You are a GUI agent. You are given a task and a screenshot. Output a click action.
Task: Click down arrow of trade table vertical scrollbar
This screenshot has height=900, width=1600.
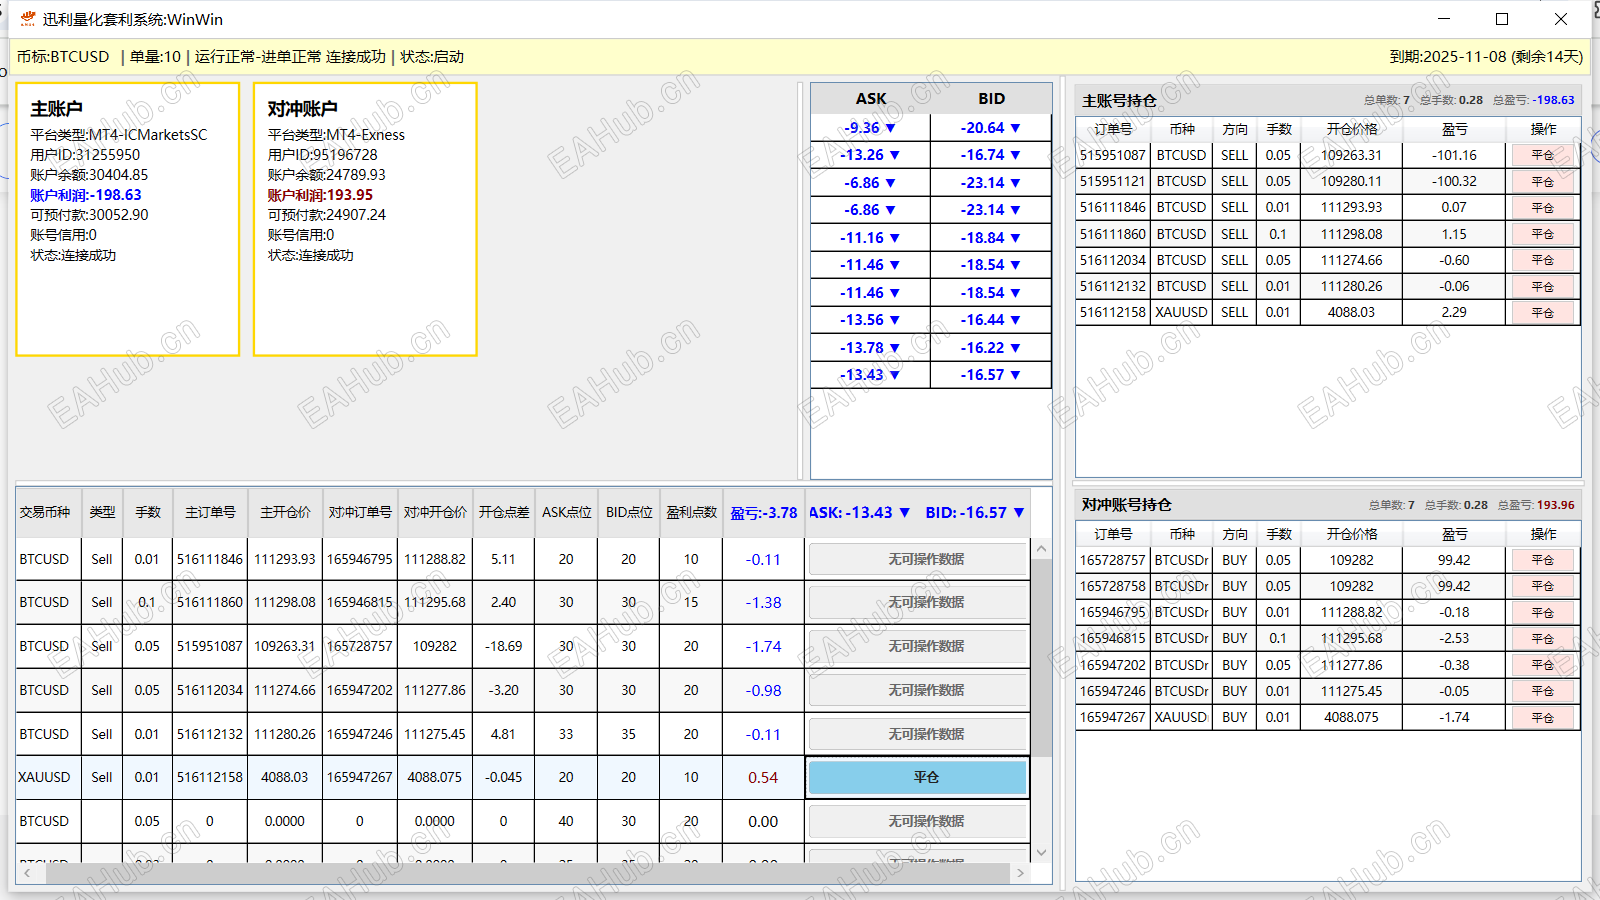1041,853
